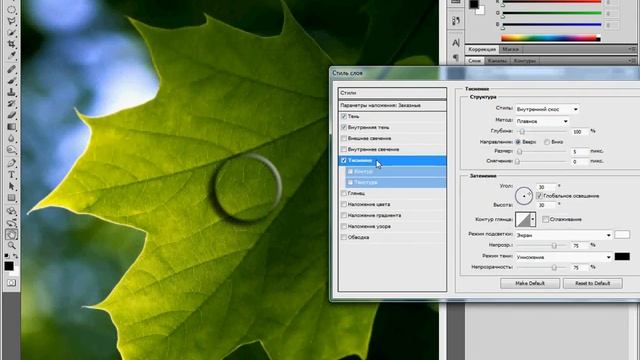The image size is (640, 360).
Task: Click the white highlight color swatch
Action: (x=622, y=235)
